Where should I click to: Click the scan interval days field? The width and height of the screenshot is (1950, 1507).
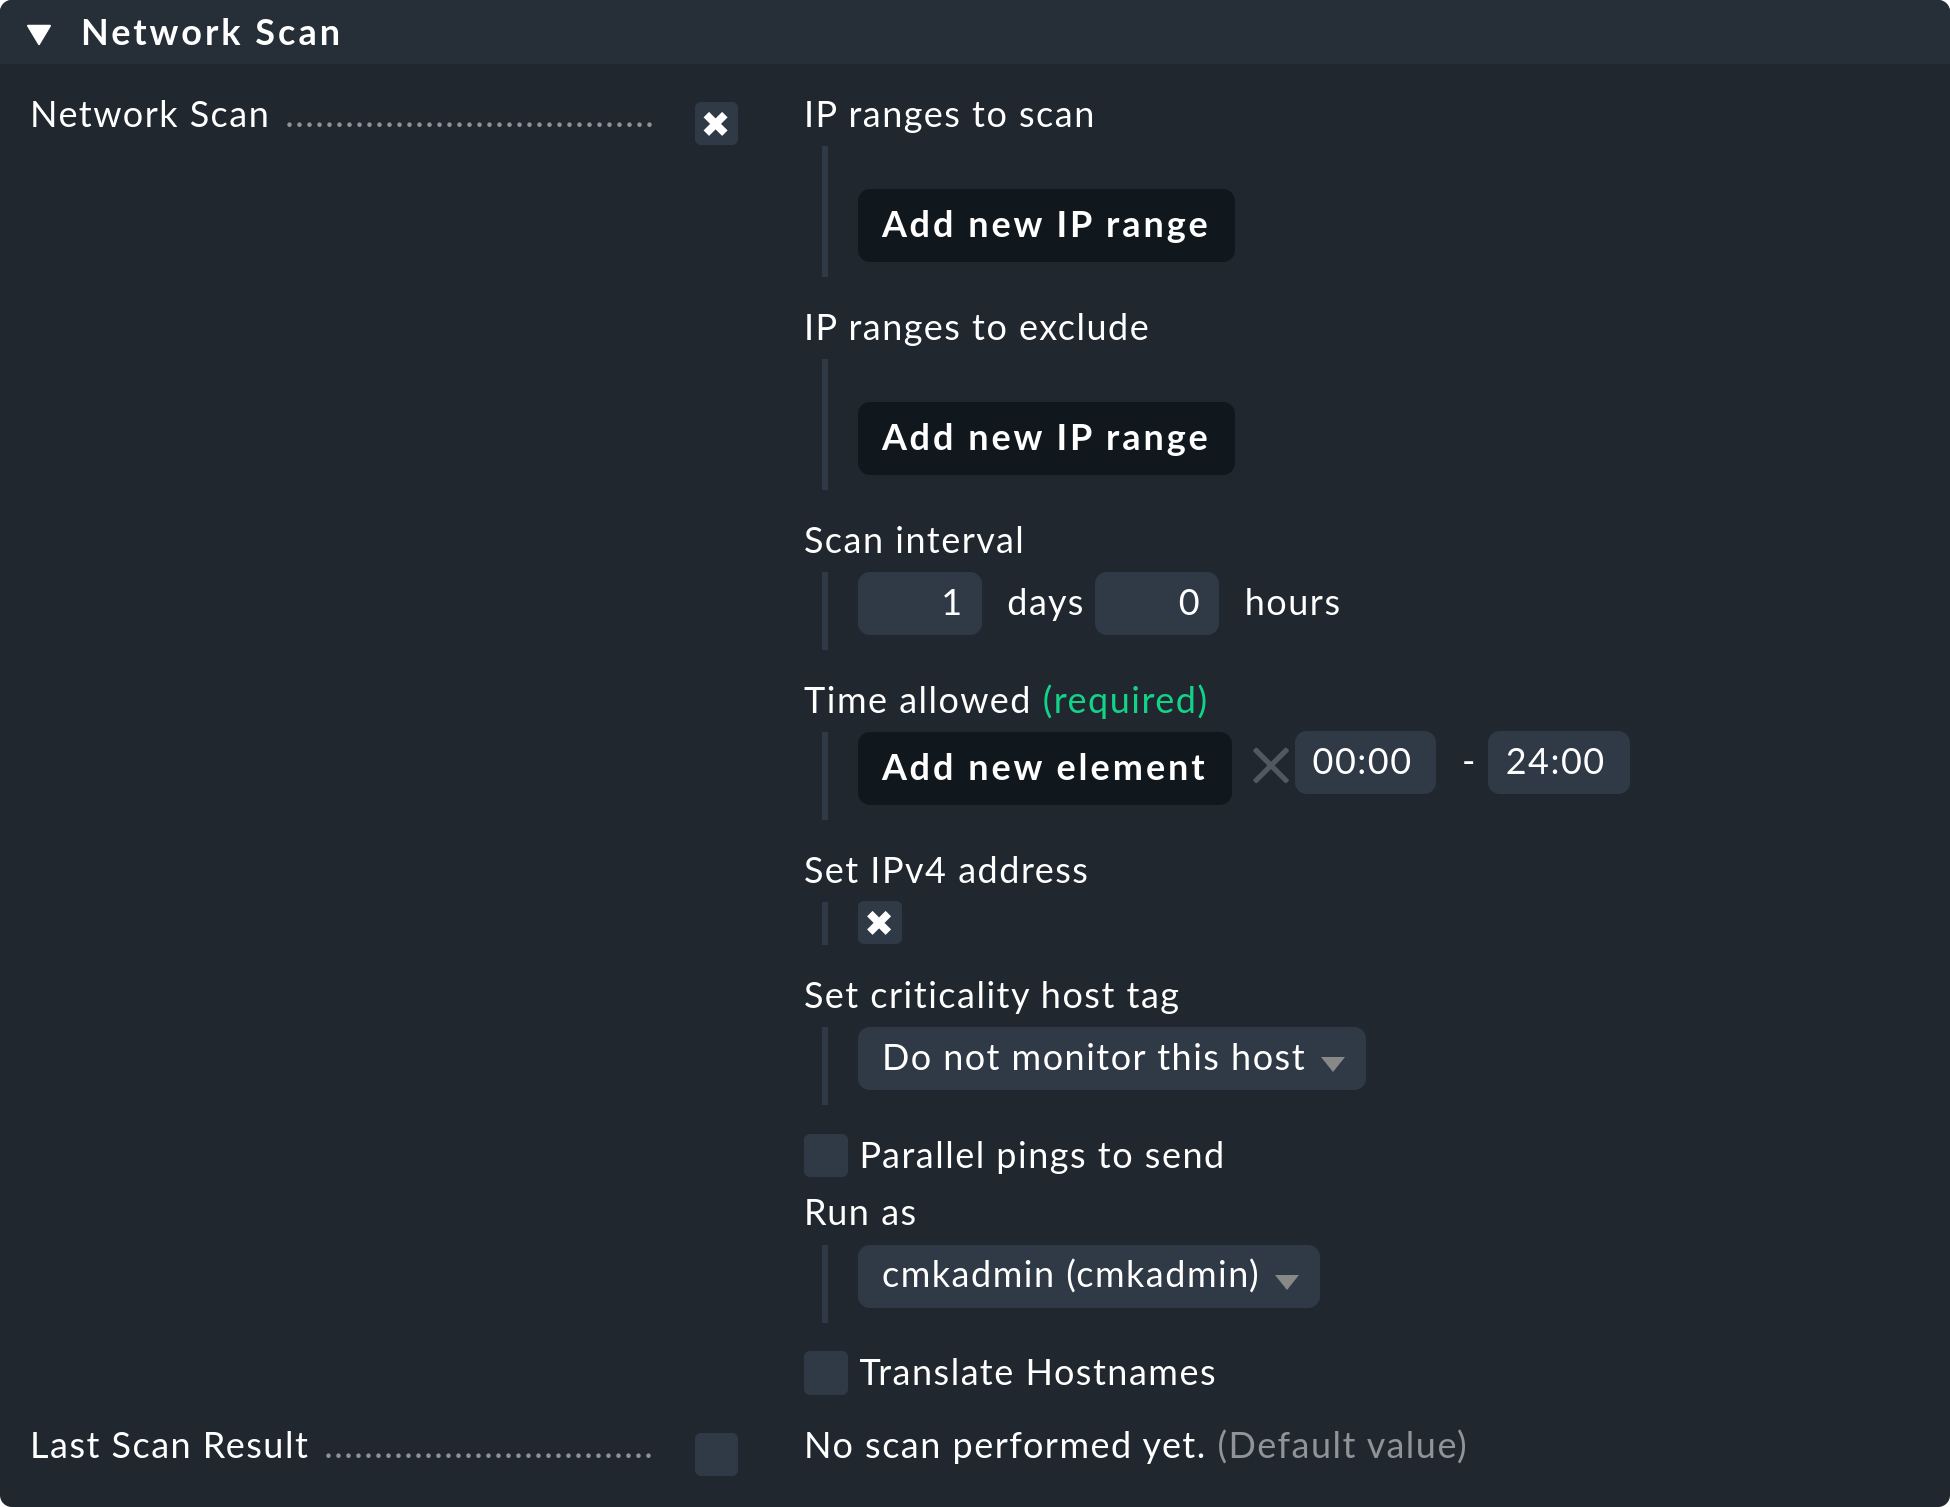(919, 603)
